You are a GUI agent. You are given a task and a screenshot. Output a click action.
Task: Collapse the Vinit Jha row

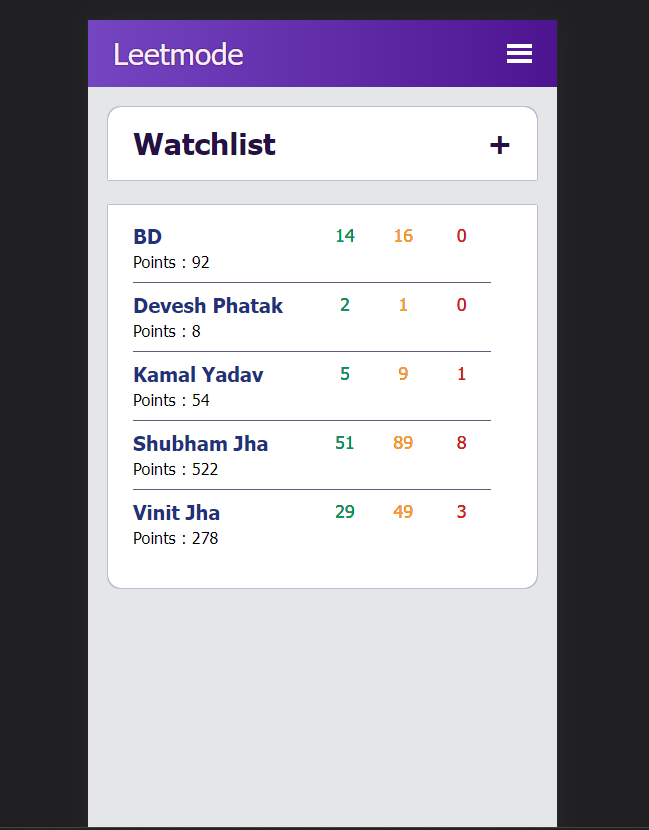176,512
